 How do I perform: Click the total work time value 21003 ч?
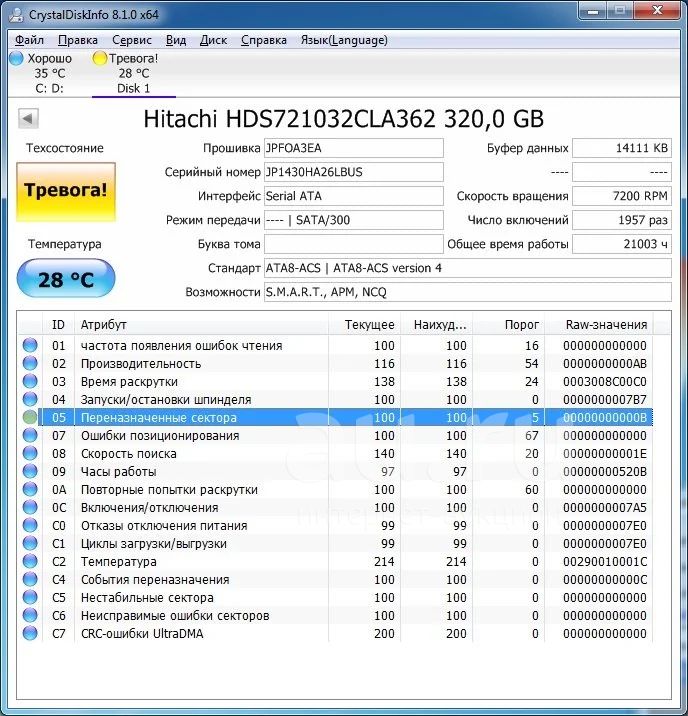pos(622,244)
